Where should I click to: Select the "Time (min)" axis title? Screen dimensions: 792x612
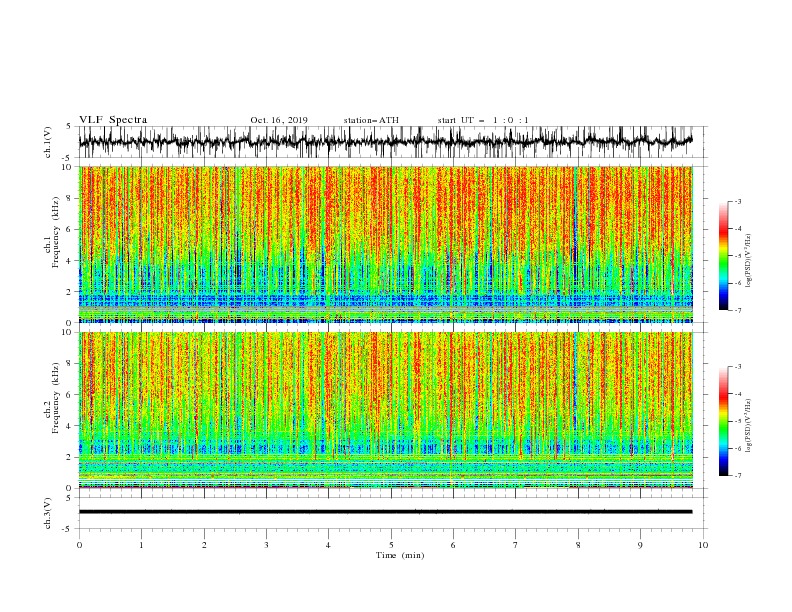(x=400, y=555)
